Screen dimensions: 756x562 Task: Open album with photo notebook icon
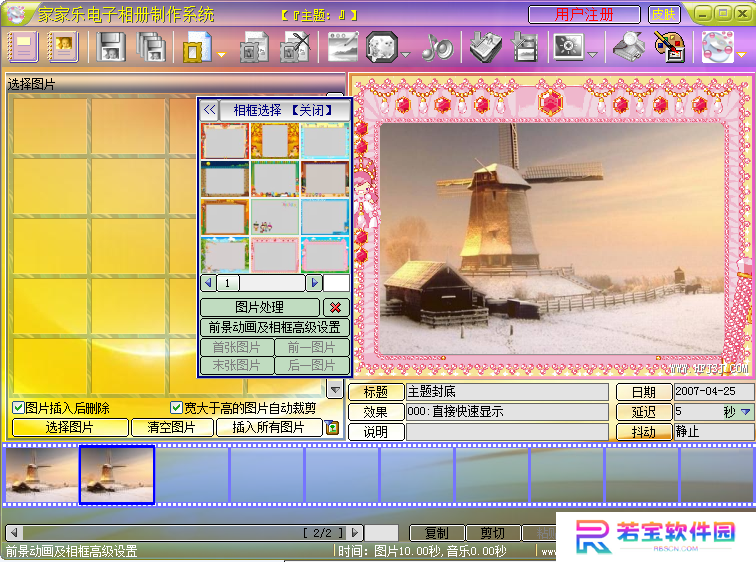click(x=63, y=46)
